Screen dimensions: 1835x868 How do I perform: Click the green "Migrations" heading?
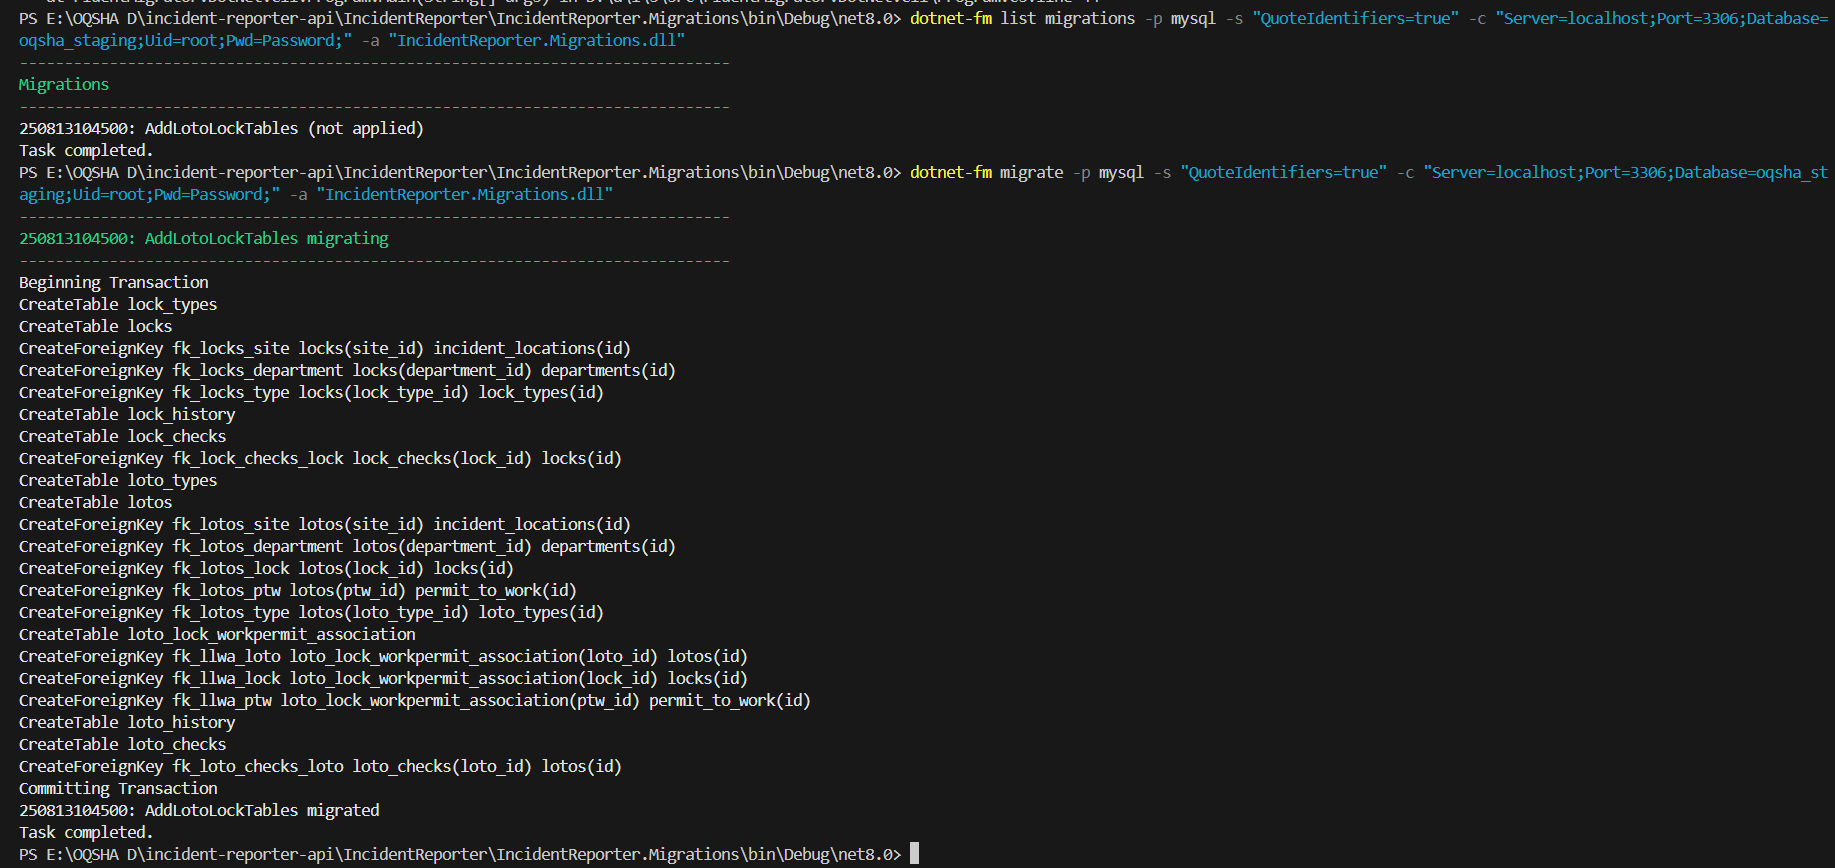64,85
